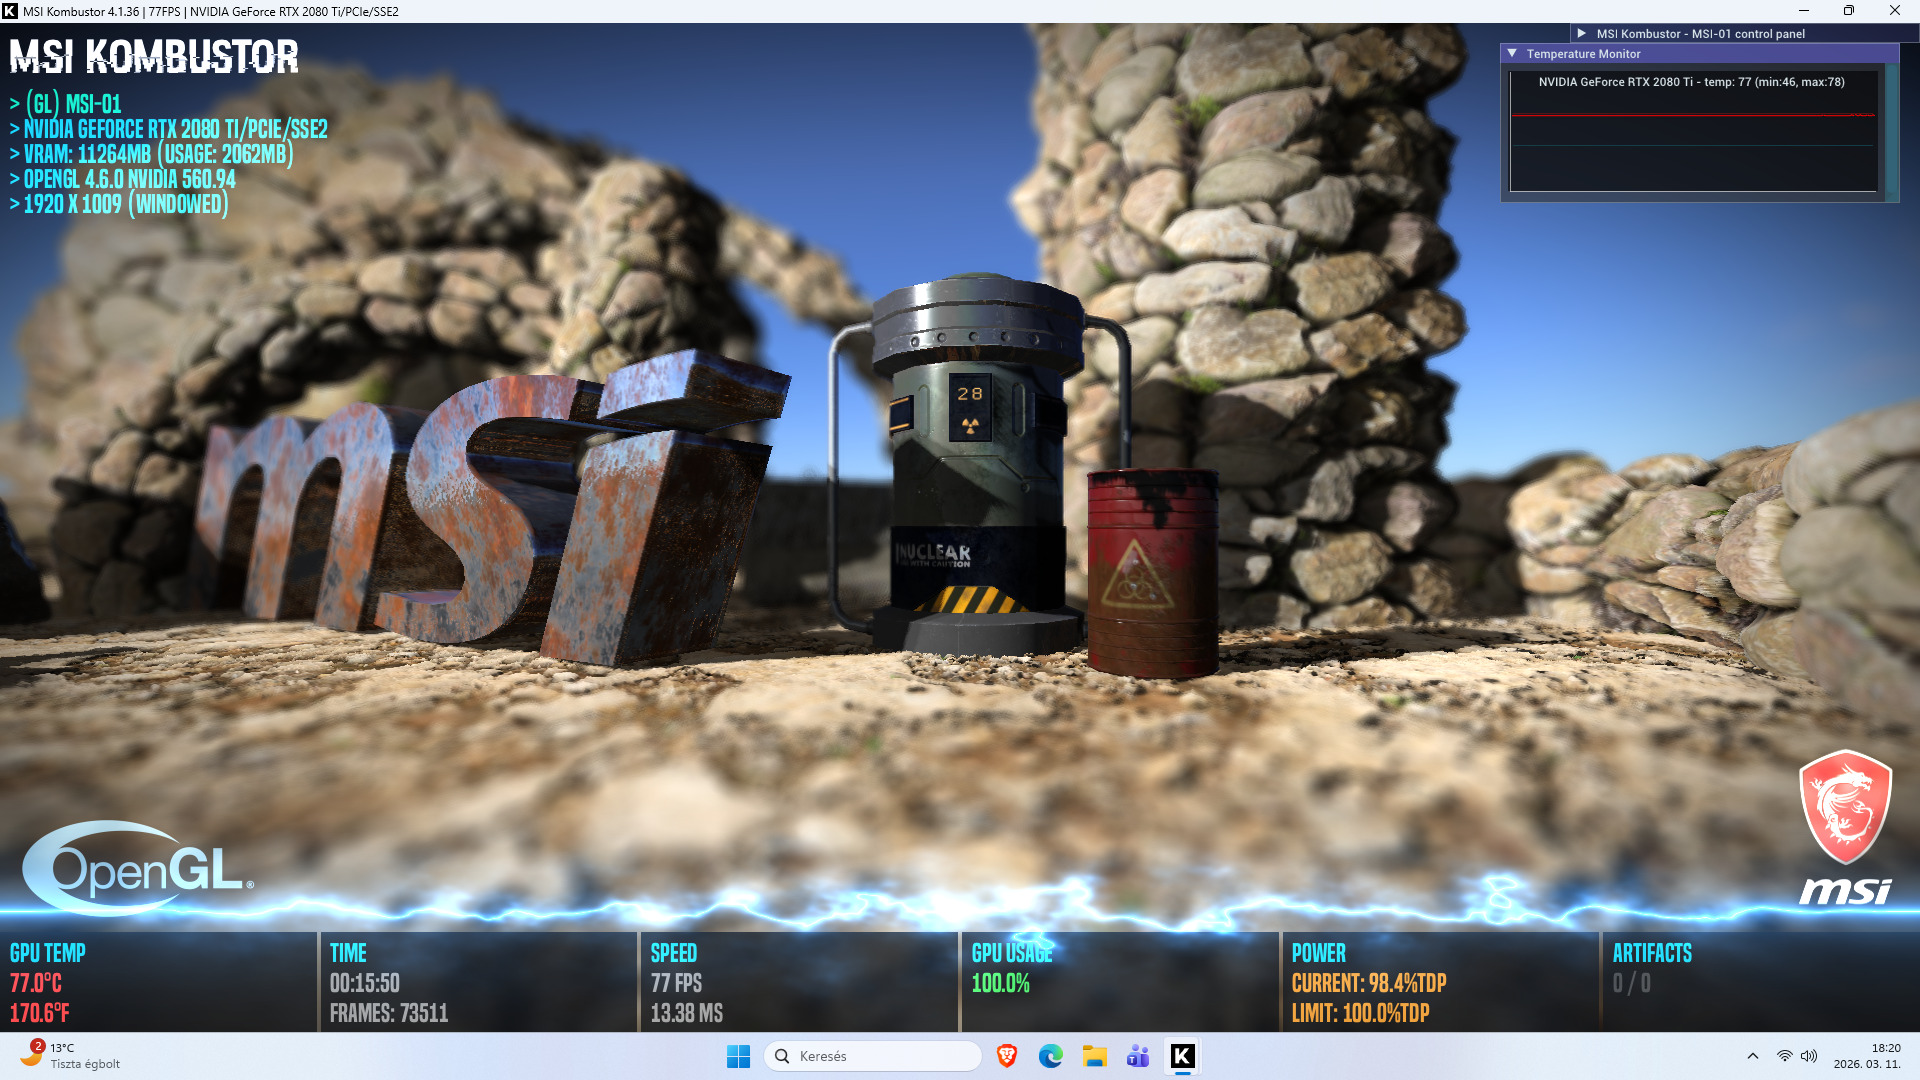Launch Brave browser from taskbar
The image size is (1920, 1080).
click(1007, 1056)
